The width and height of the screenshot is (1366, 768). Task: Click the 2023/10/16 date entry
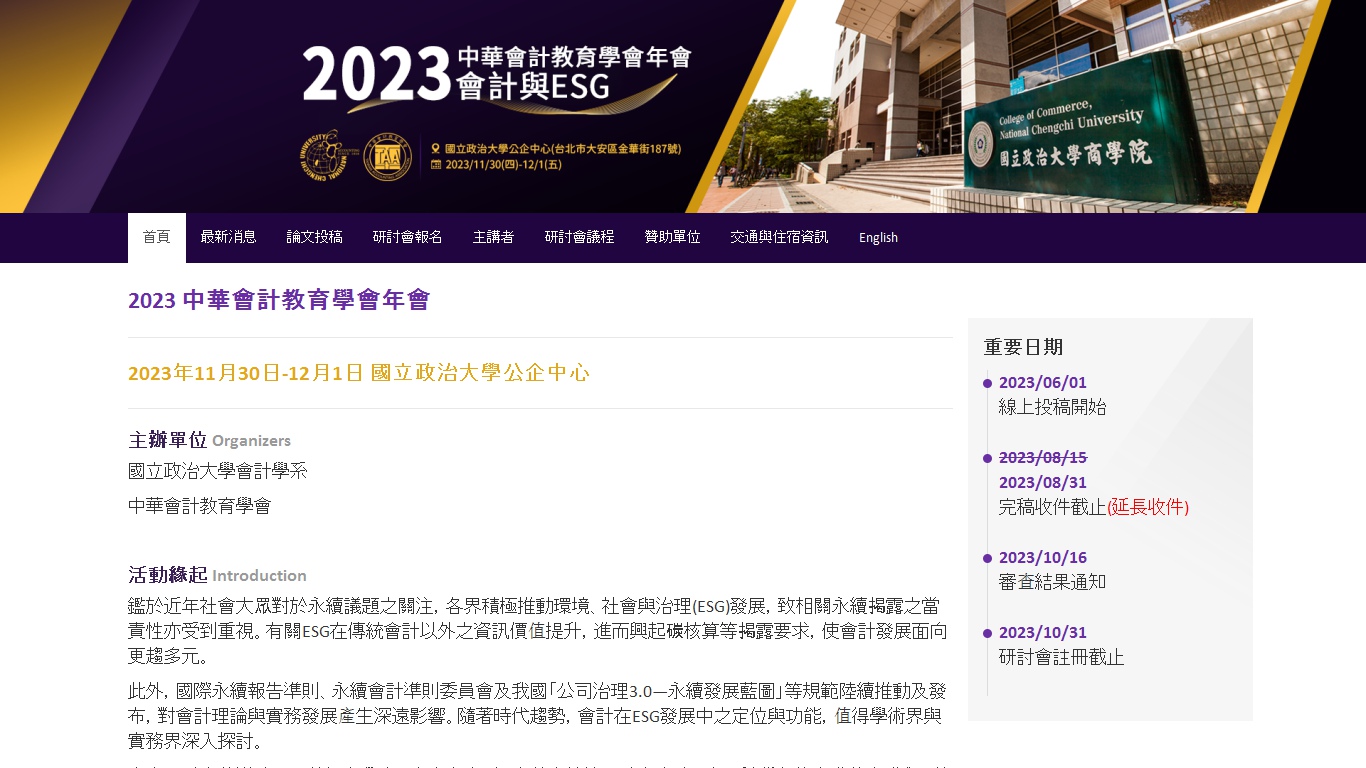[x=1043, y=557]
